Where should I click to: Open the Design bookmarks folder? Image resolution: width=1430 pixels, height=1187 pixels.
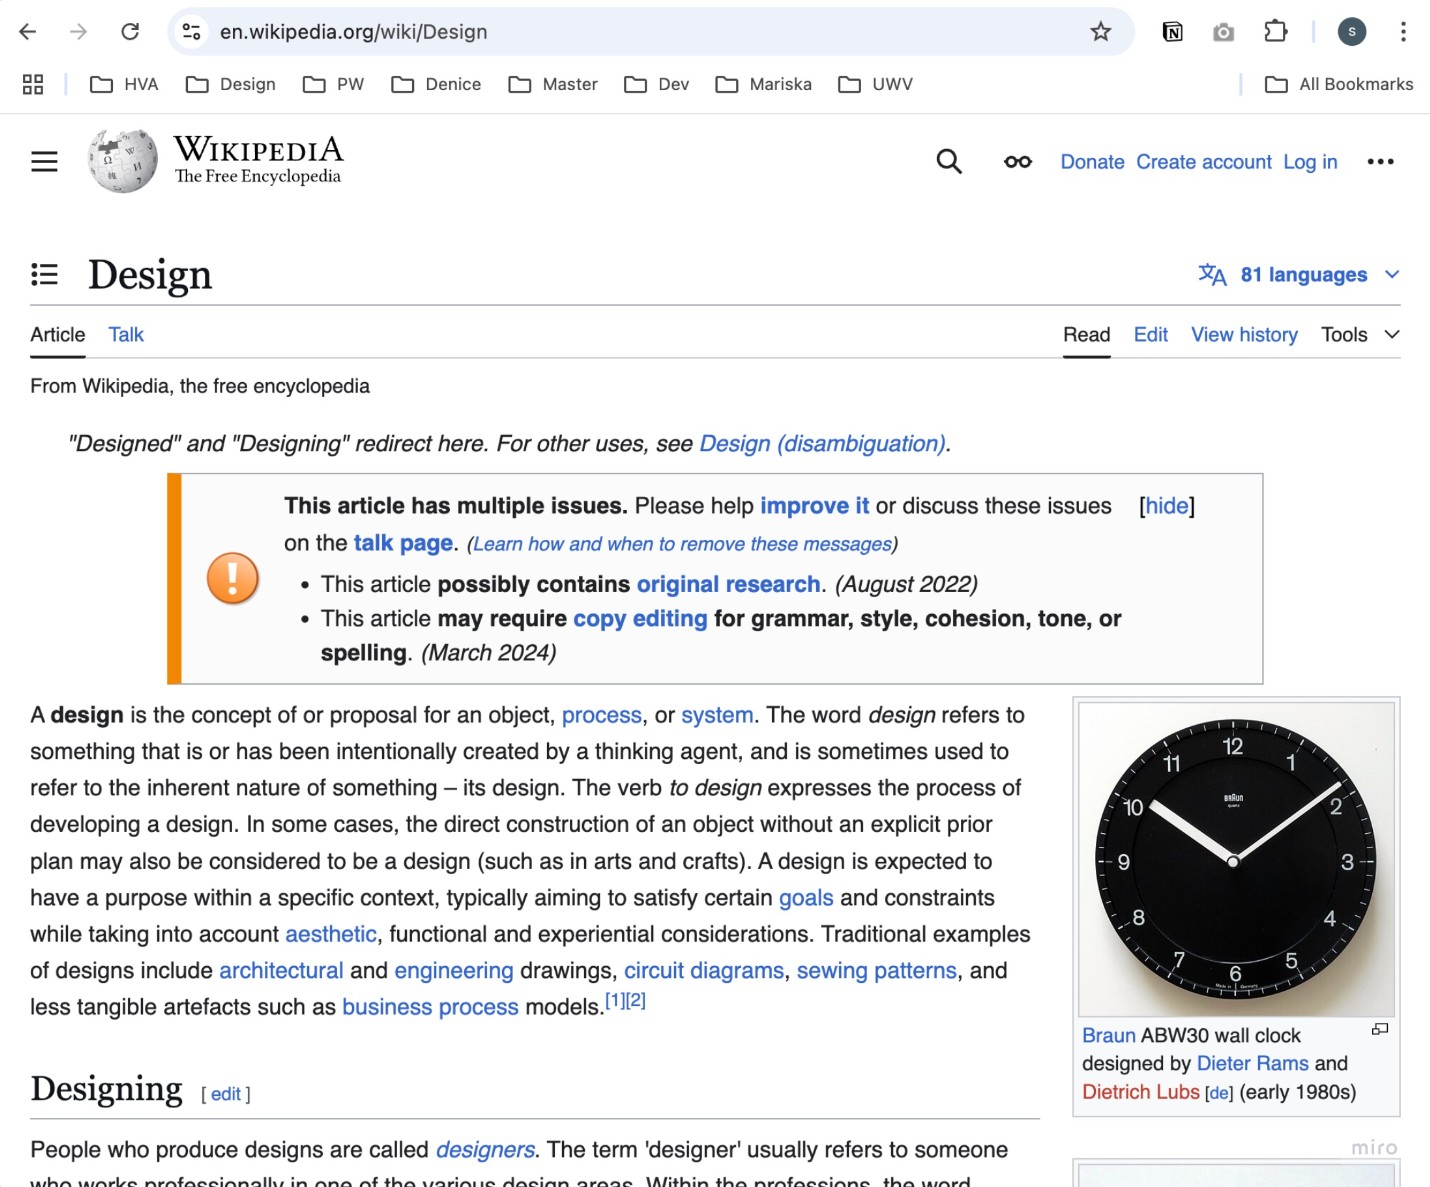coord(231,84)
